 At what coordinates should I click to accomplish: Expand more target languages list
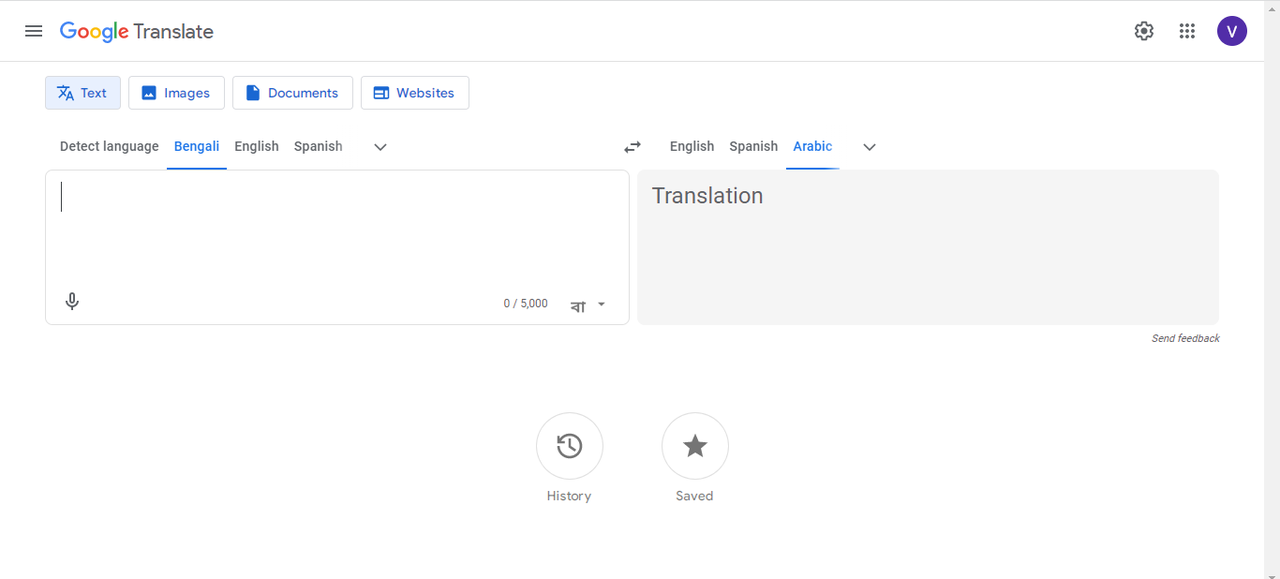(869, 147)
